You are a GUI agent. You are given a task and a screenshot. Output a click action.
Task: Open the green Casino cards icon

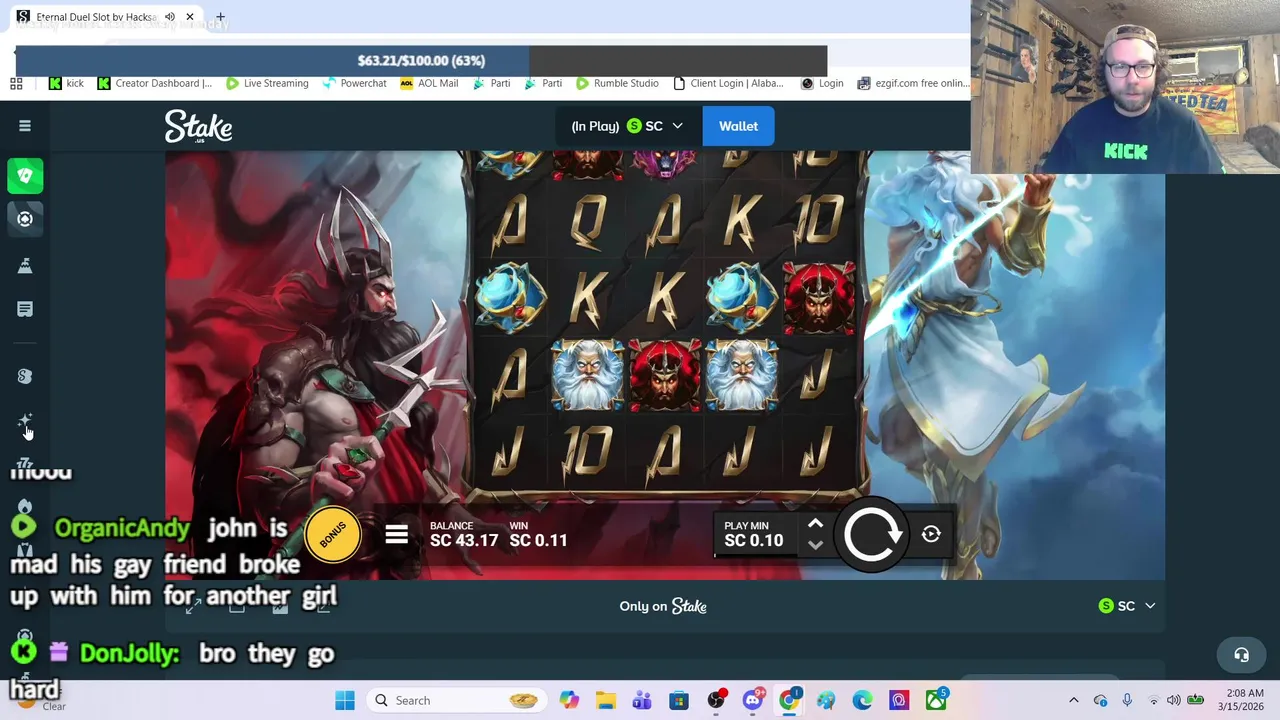(25, 176)
